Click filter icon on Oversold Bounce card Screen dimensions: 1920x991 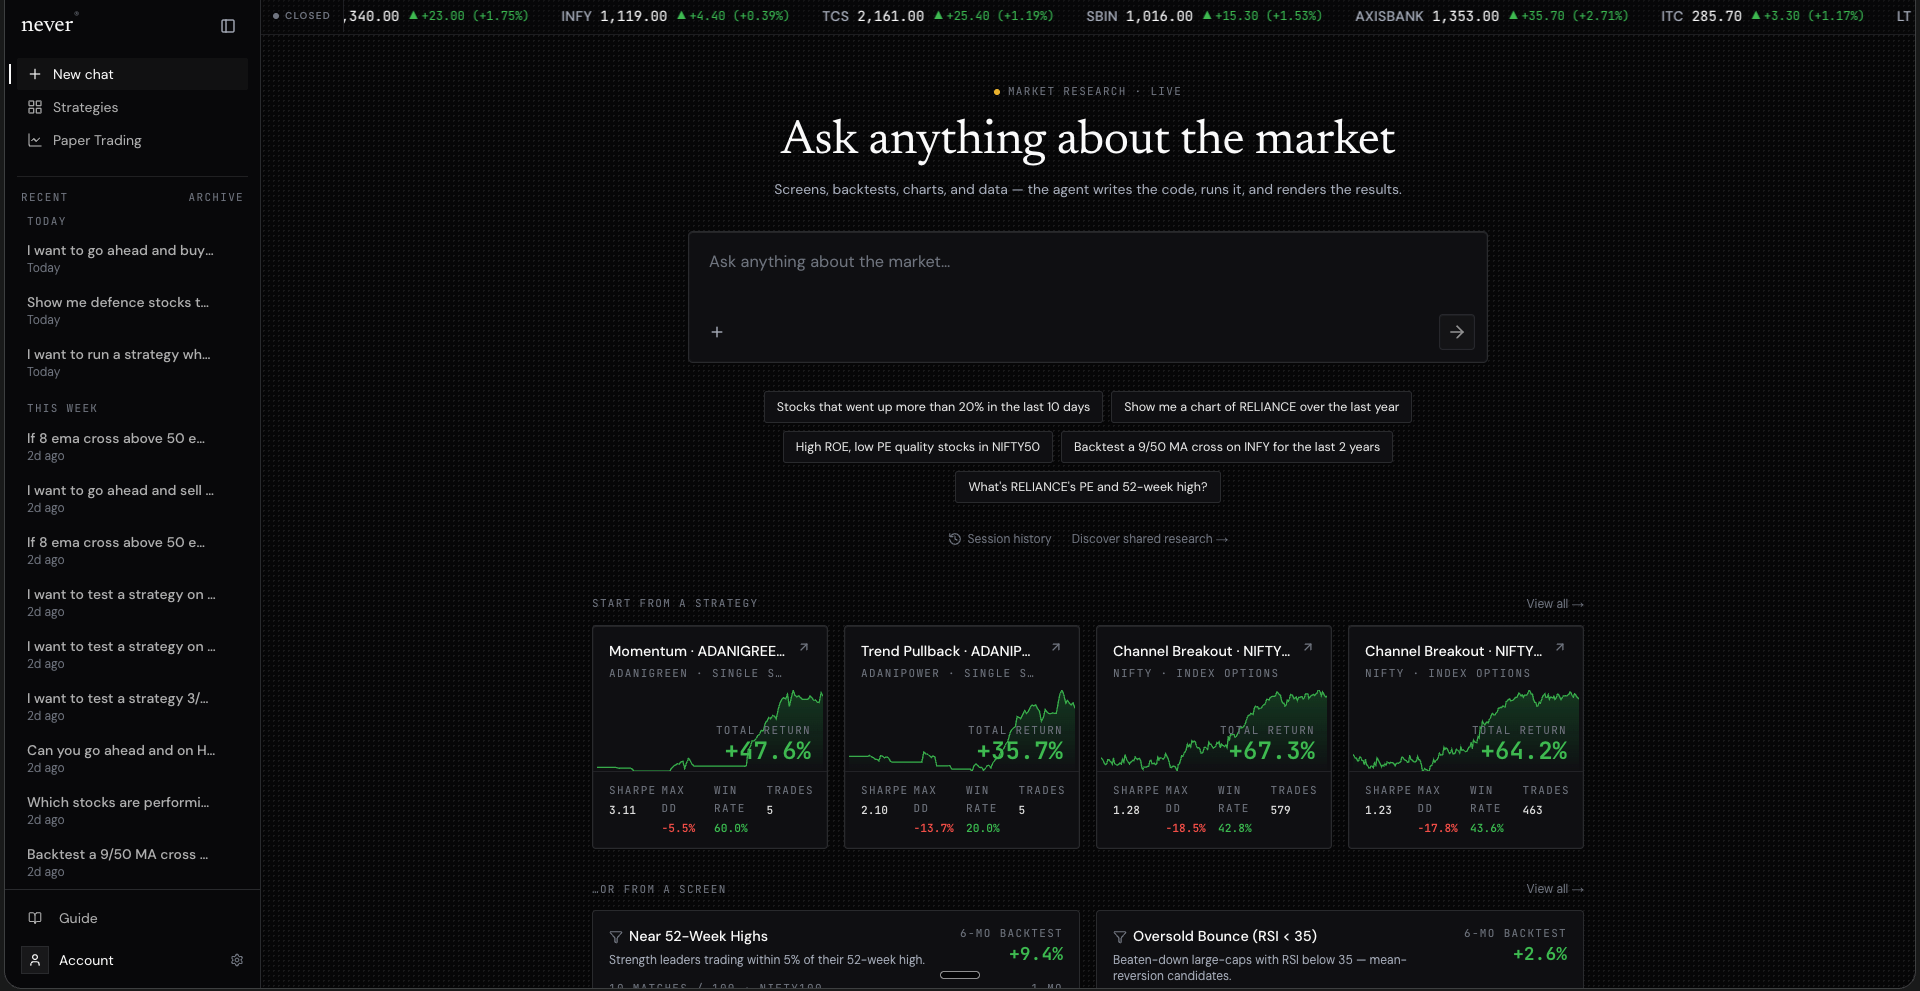1120,937
